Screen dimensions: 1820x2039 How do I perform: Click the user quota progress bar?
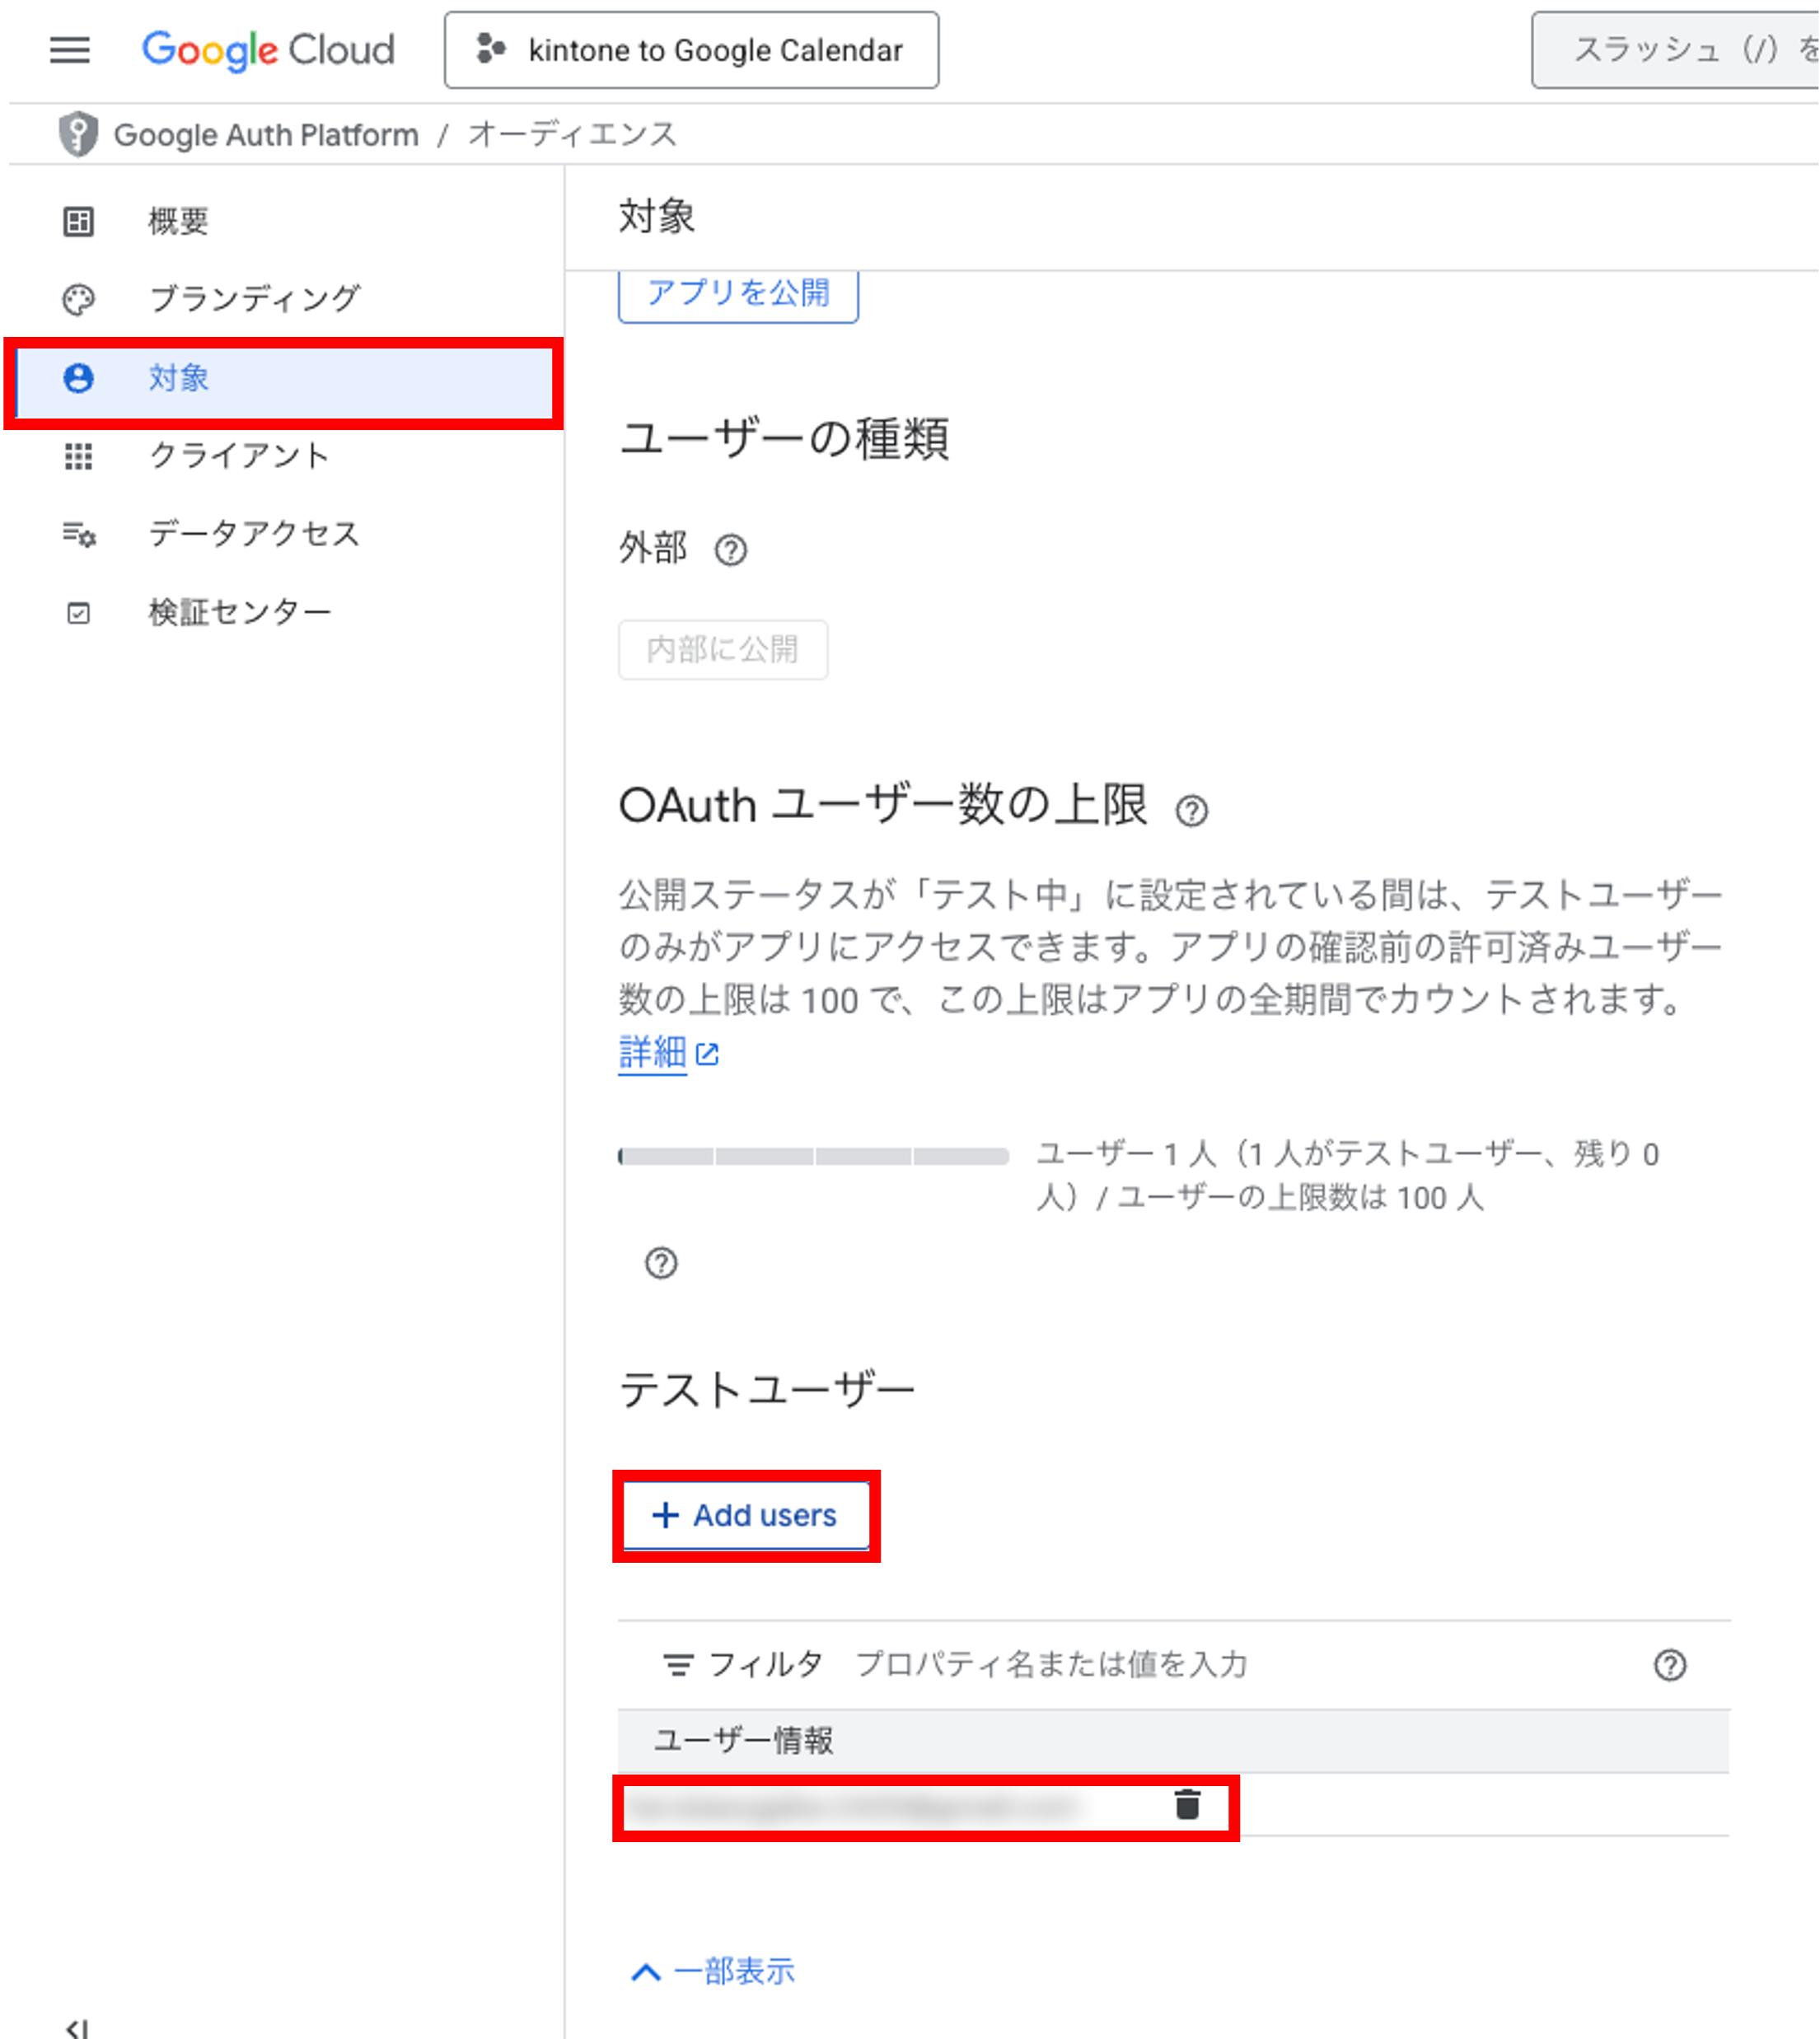(813, 1157)
